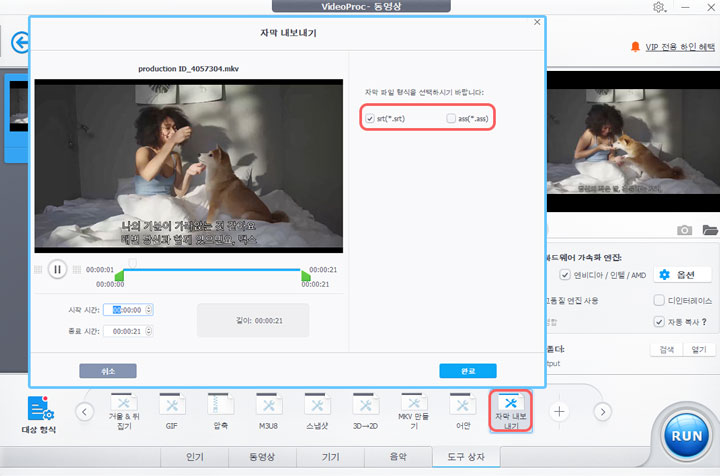Click the 길이: 00:00:21 duration box
Screen dimensions: 720x476
point(253,320)
